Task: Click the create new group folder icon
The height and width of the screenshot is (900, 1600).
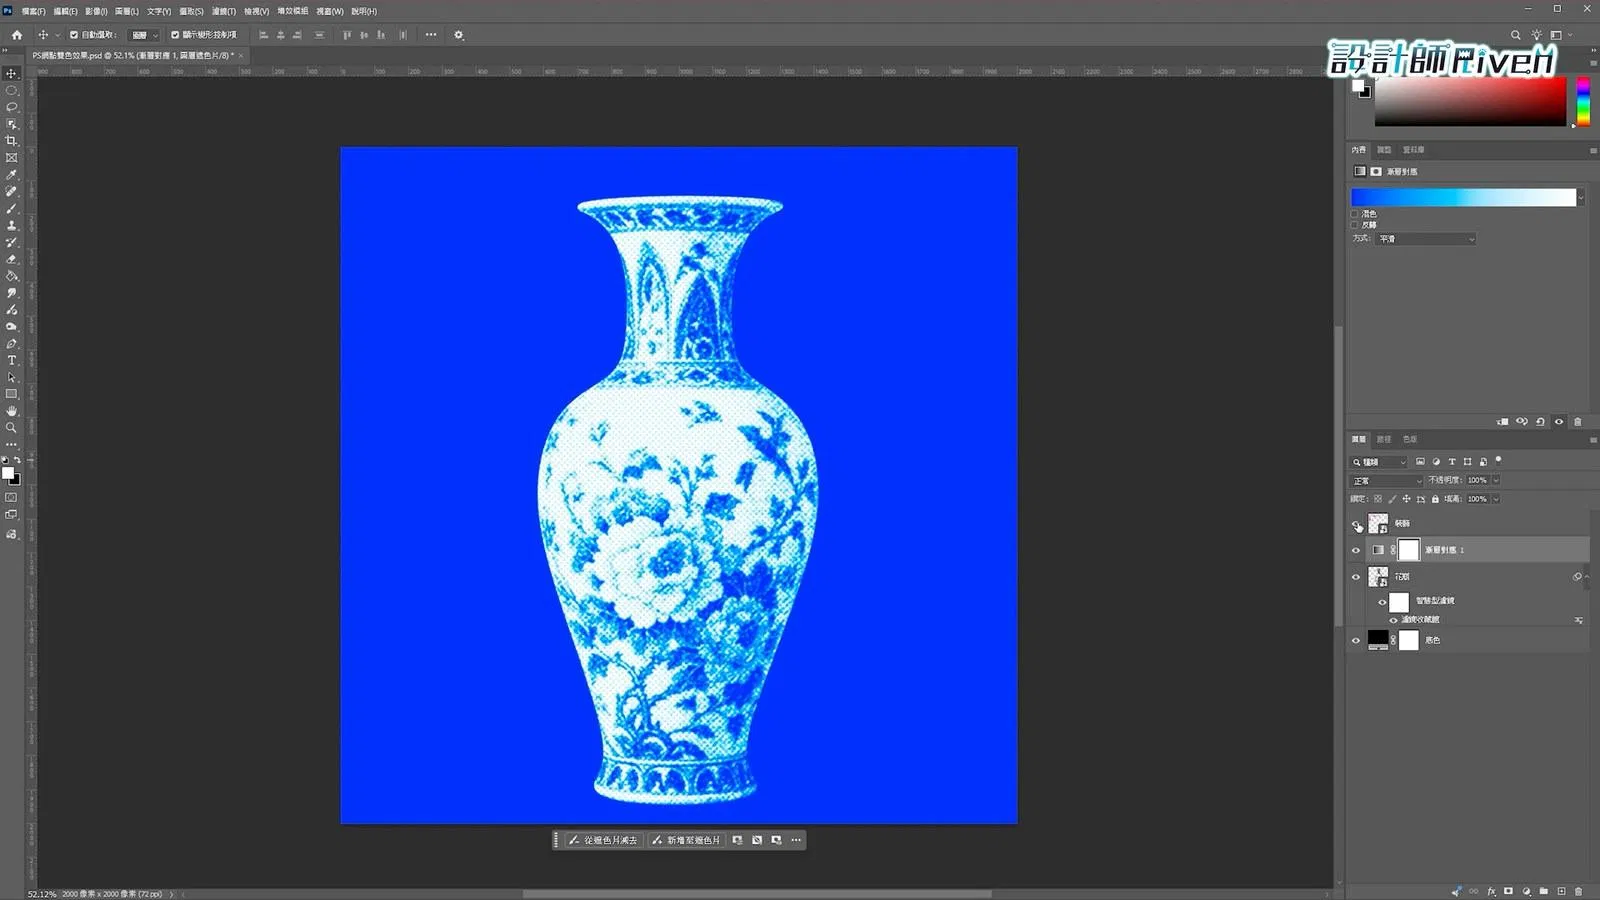Action: click(1544, 891)
